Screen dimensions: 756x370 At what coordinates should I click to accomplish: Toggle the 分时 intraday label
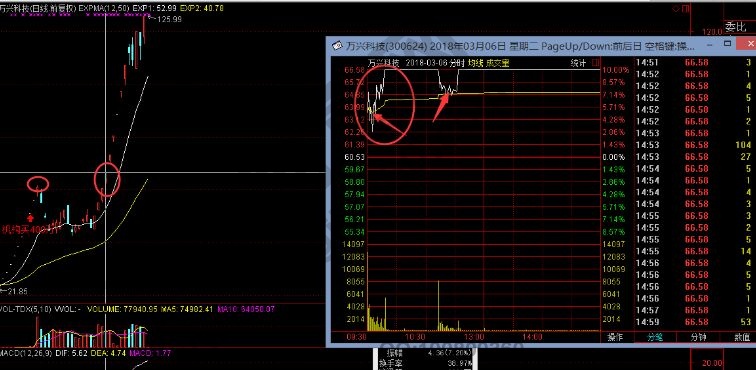pos(456,63)
